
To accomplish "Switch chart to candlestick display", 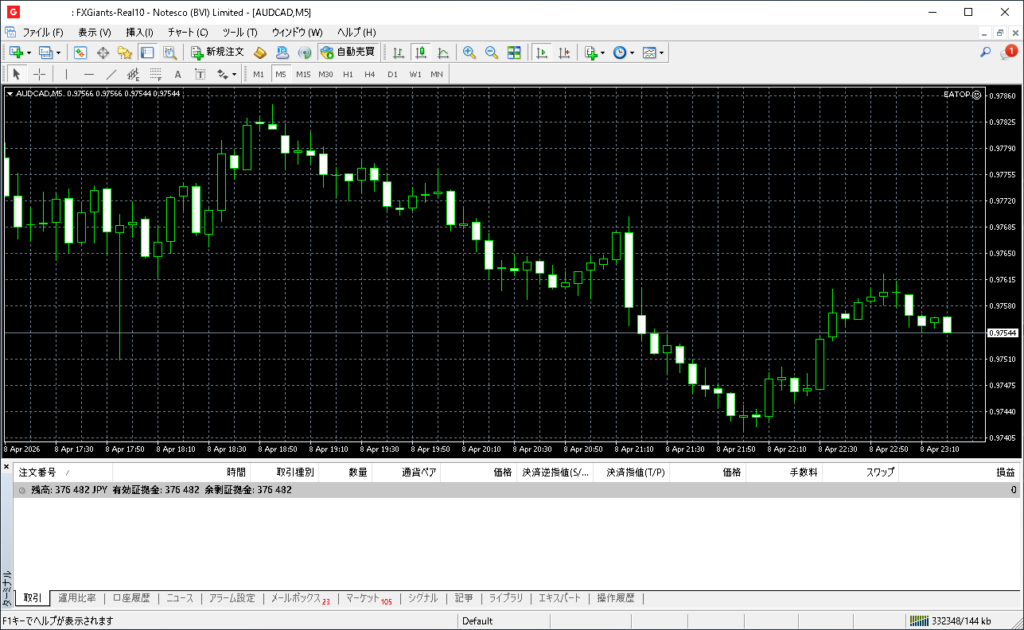I will coord(420,52).
